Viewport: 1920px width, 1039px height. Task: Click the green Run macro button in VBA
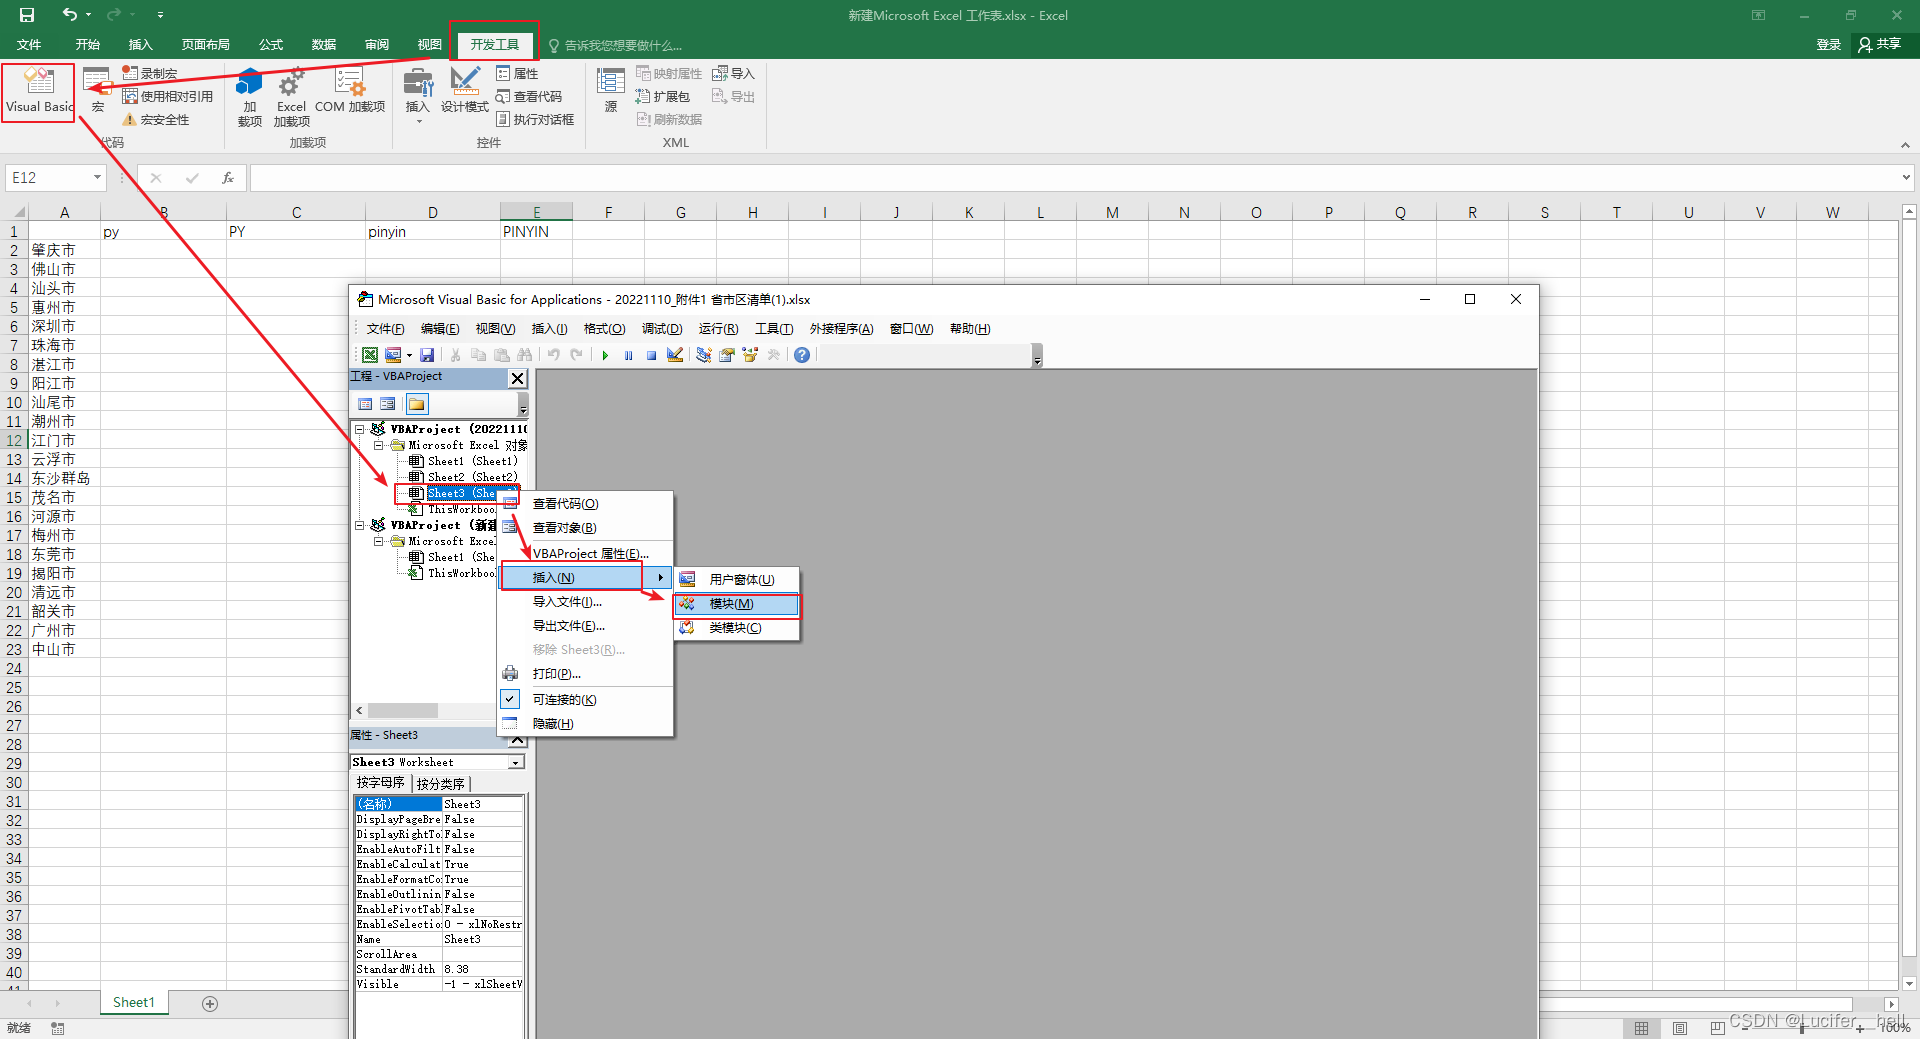605,355
